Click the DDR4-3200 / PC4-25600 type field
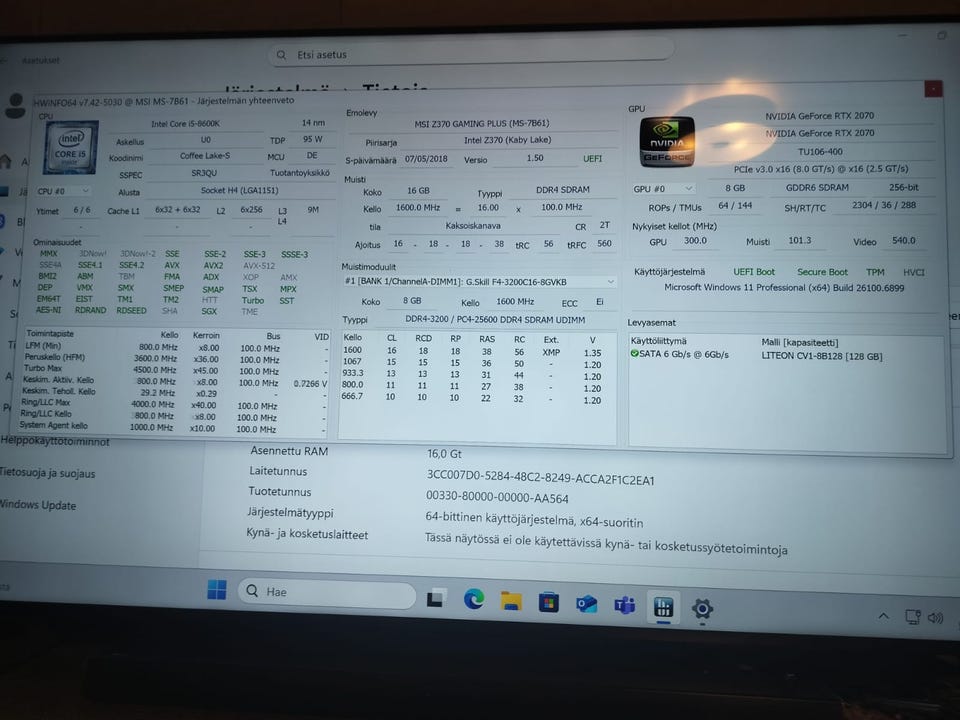 point(495,320)
